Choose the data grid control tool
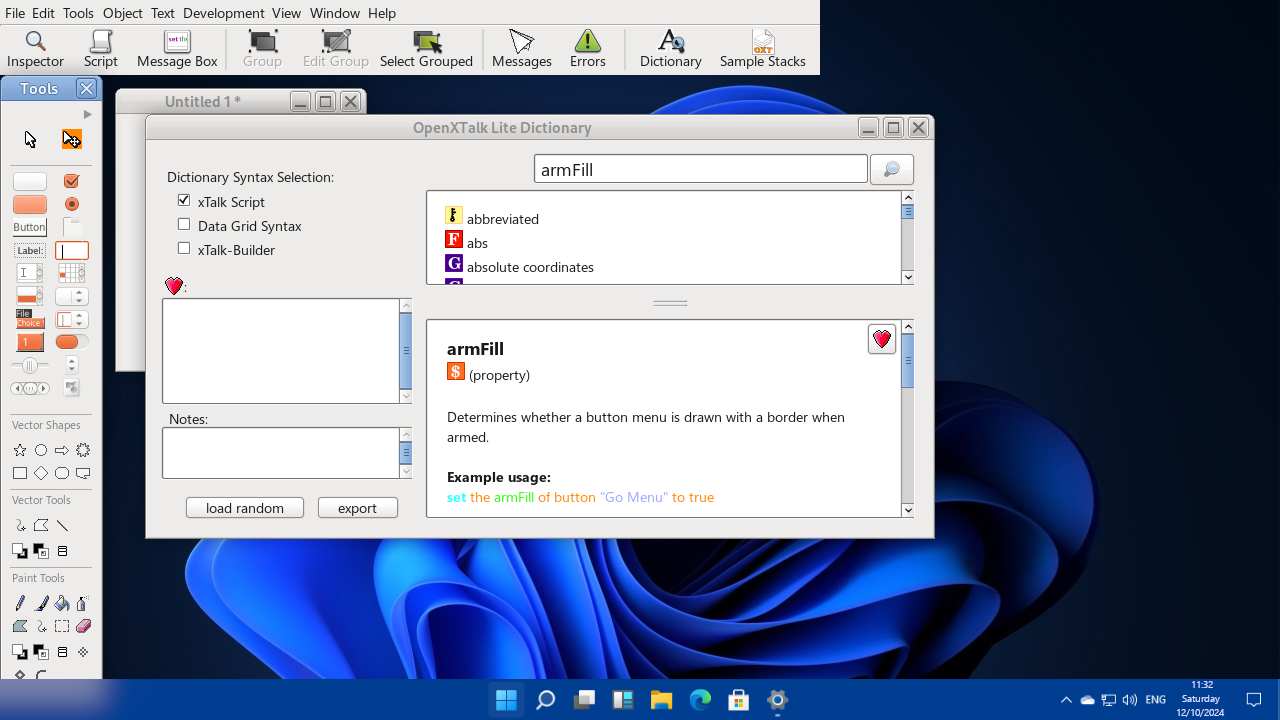The width and height of the screenshot is (1280, 720). [71, 273]
